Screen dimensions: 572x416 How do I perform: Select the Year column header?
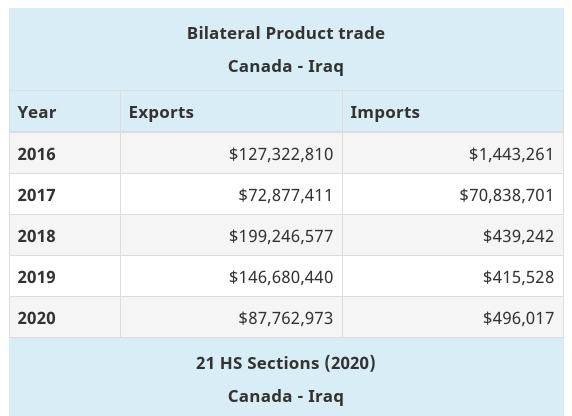tap(37, 112)
